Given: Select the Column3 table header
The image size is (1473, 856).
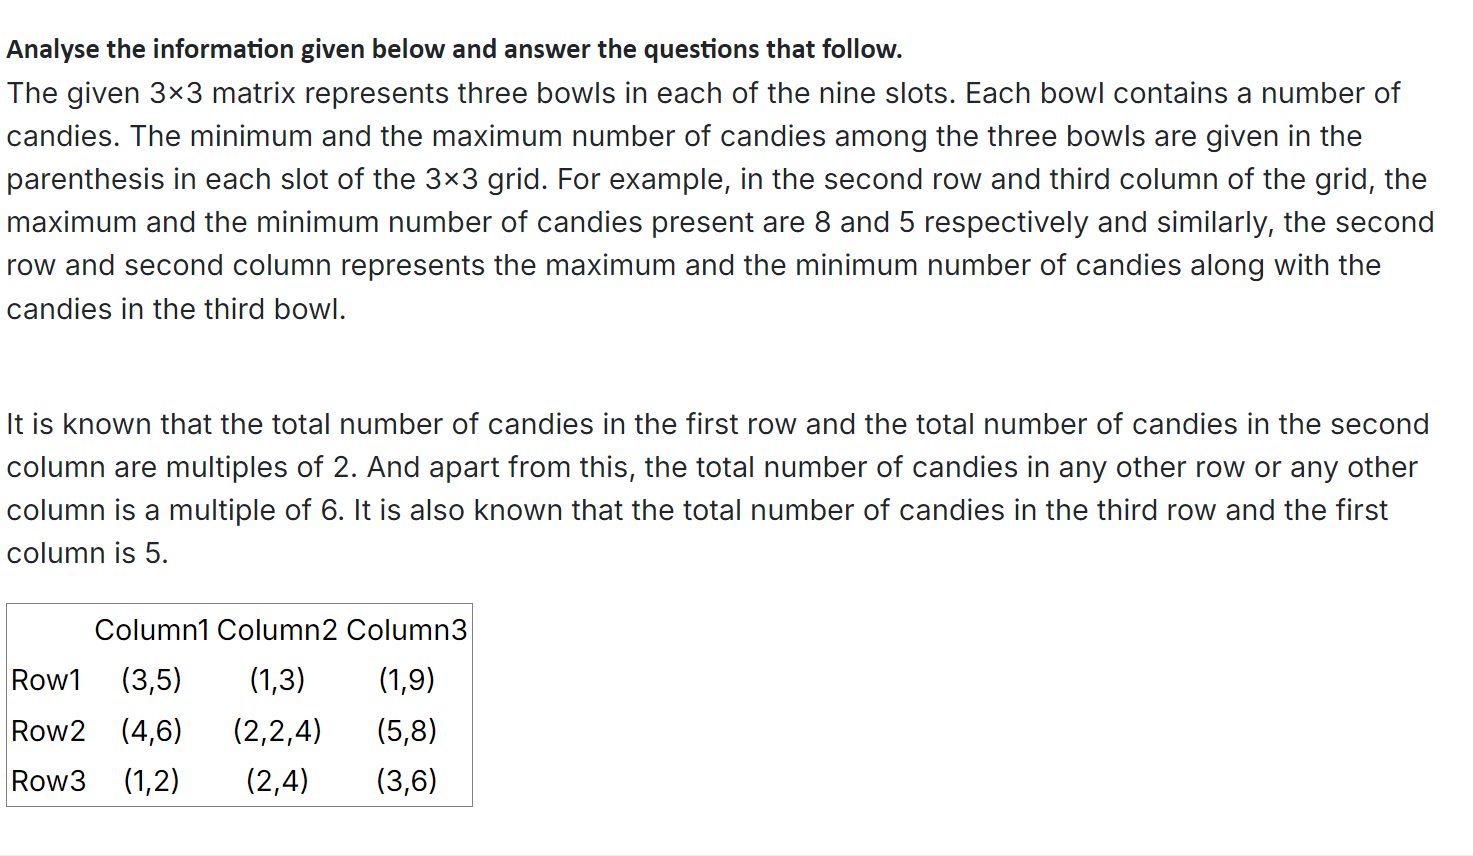Looking at the screenshot, I should pyautogui.click(x=407, y=630).
